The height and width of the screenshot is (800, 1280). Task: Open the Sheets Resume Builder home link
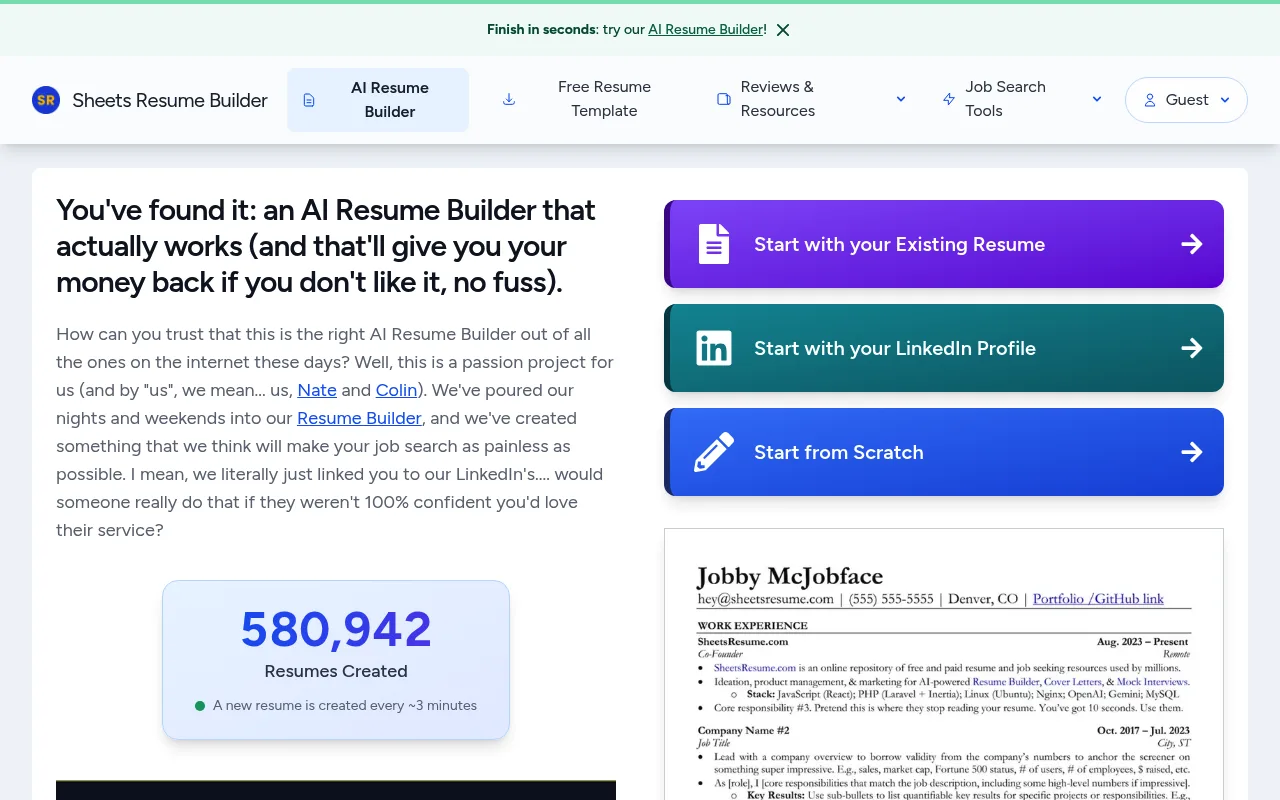tap(150, 100)
